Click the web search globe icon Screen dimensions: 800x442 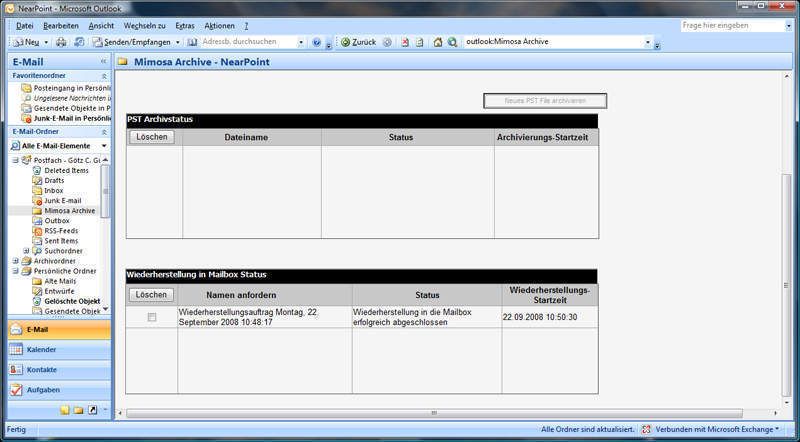click(452, 42)
